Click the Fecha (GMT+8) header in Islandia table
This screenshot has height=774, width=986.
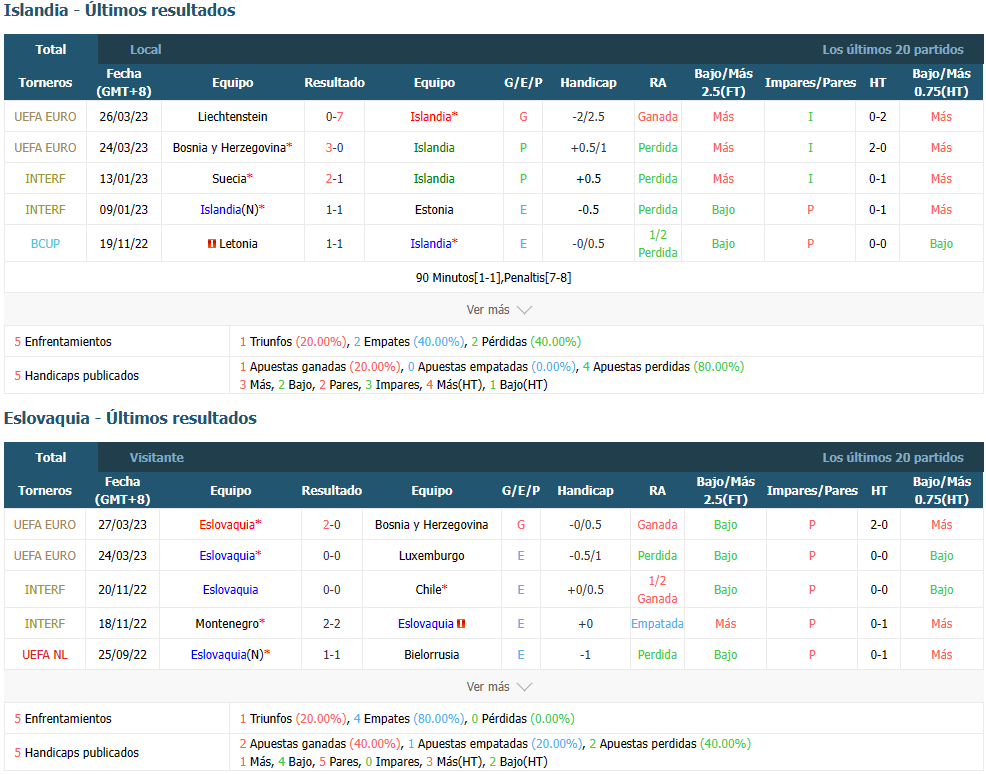[124, 82]
